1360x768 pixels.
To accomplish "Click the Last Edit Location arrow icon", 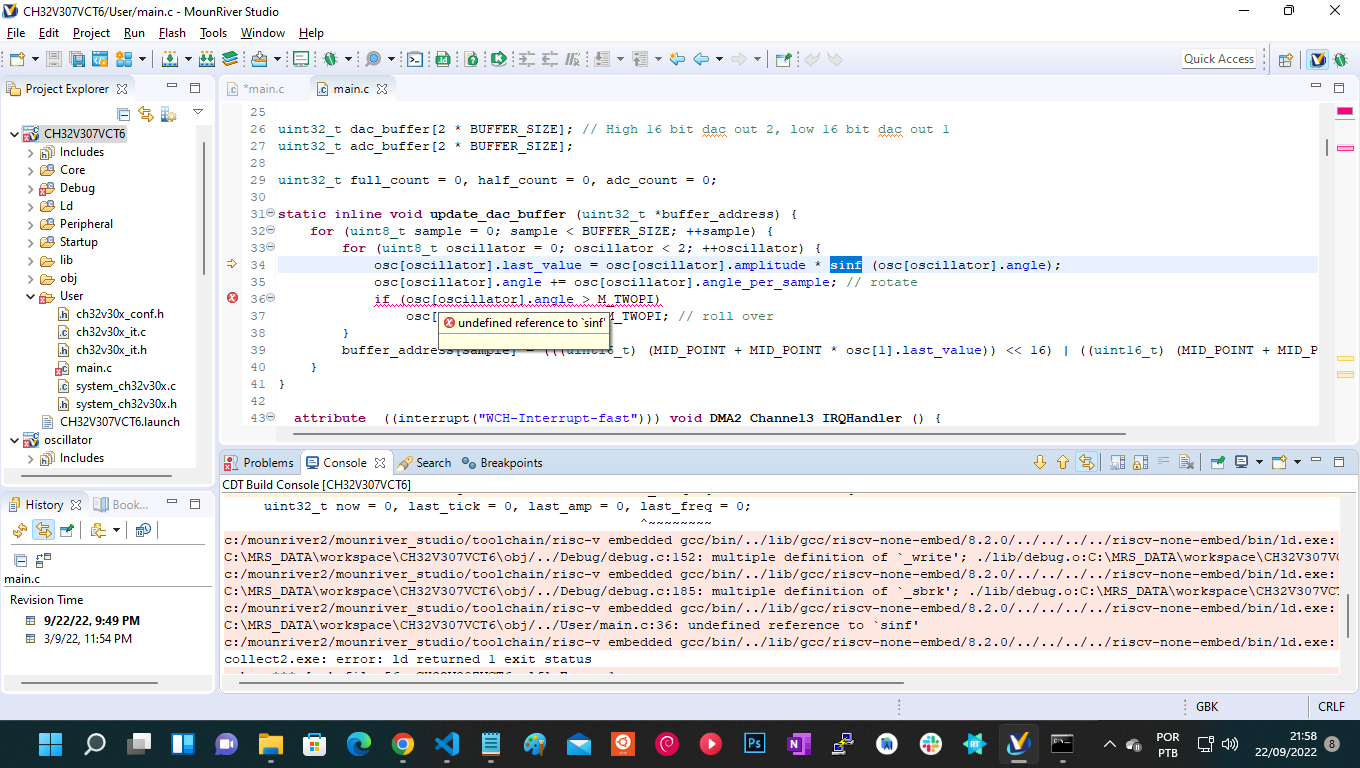I will (677, 59).
